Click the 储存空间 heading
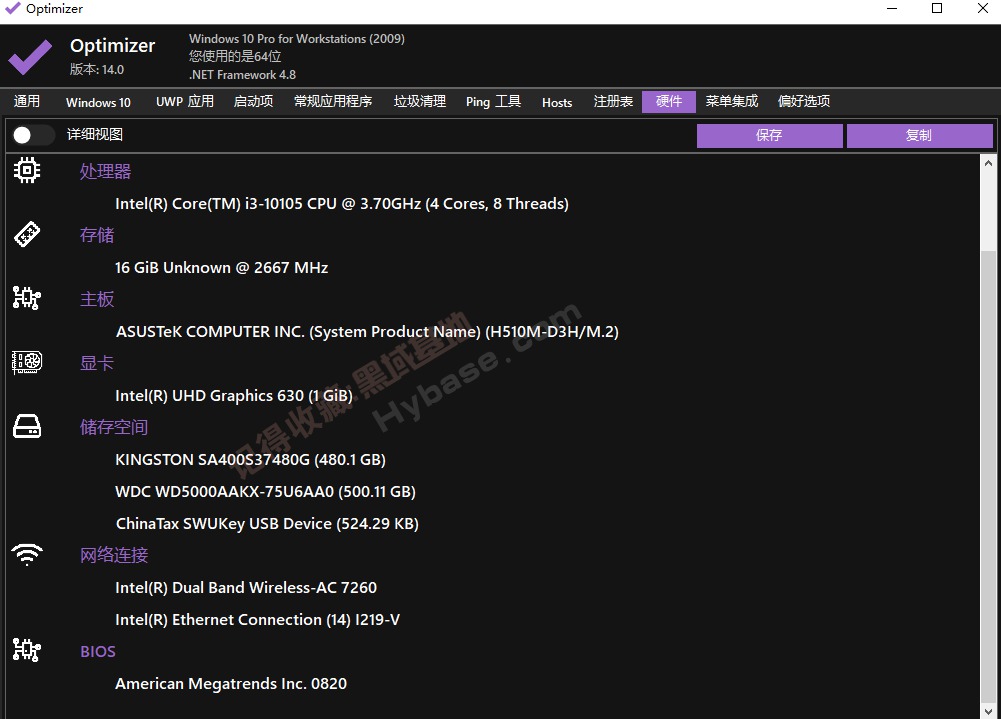The width and height of the screenshot is (1001, 719). coord(114,427)
